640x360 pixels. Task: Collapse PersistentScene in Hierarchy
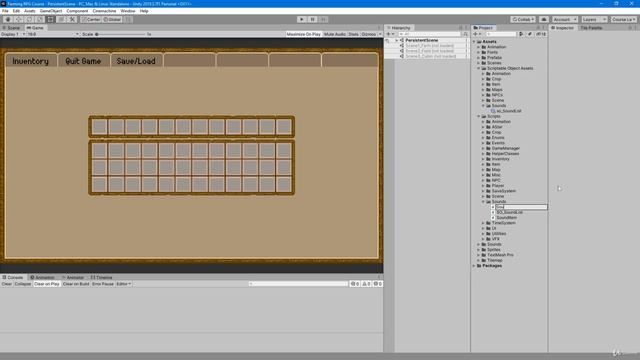396,40
